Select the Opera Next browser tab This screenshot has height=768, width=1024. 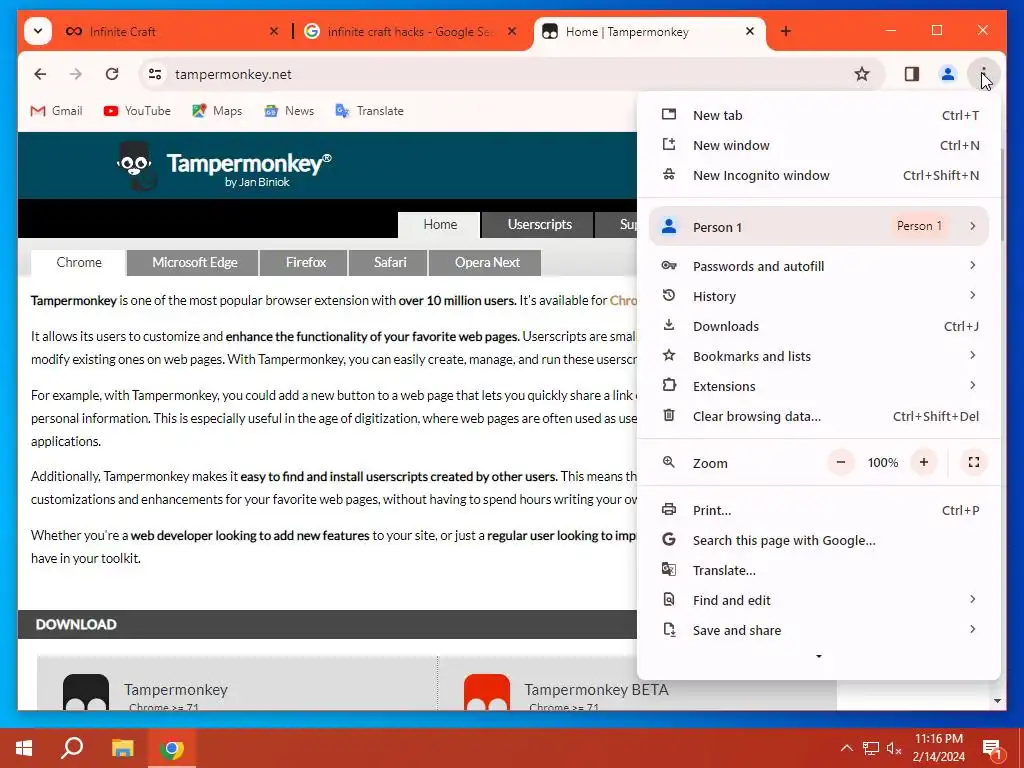pyautogui.click(x=487, y=263)
